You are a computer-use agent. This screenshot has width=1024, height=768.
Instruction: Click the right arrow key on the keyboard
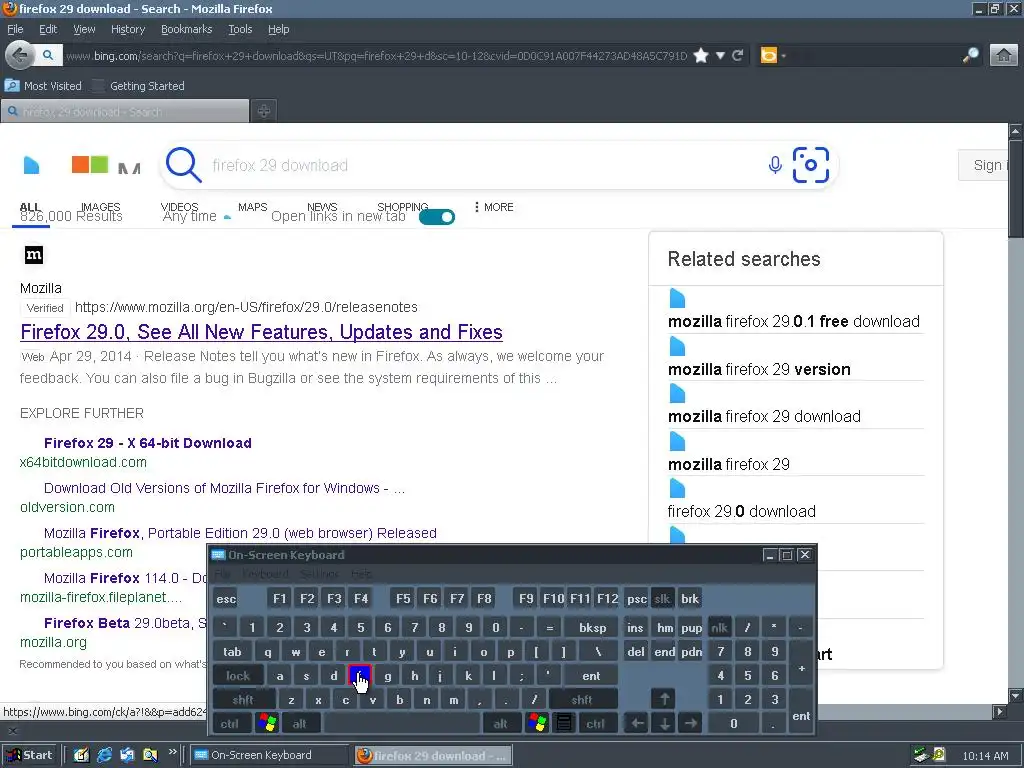point(691,723)
